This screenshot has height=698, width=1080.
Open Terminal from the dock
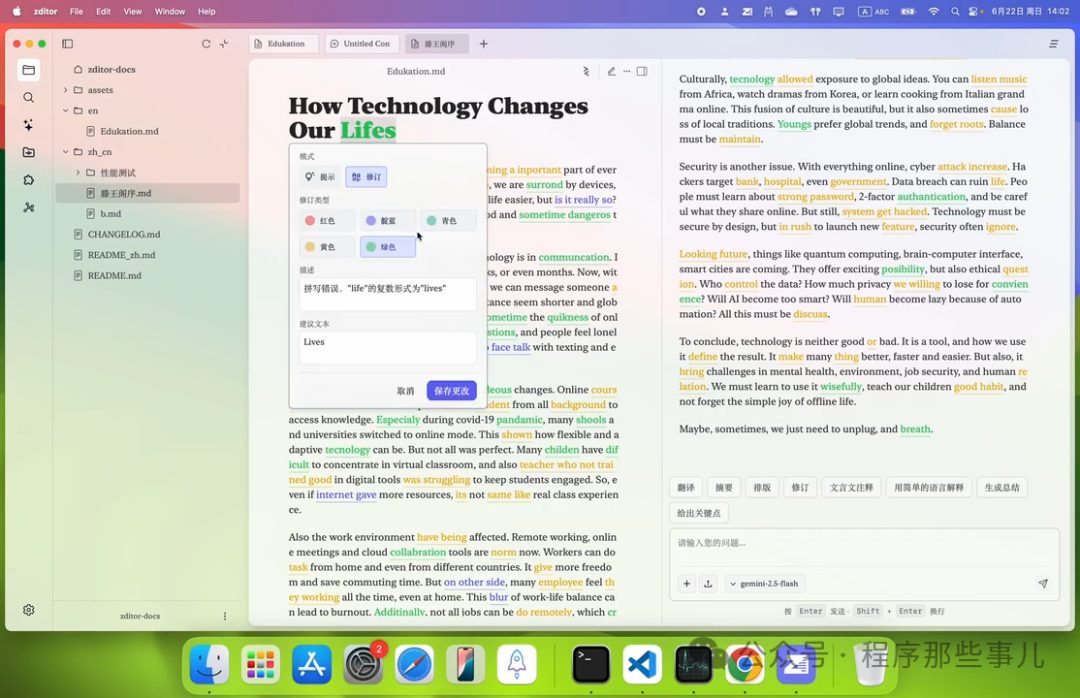591,664
